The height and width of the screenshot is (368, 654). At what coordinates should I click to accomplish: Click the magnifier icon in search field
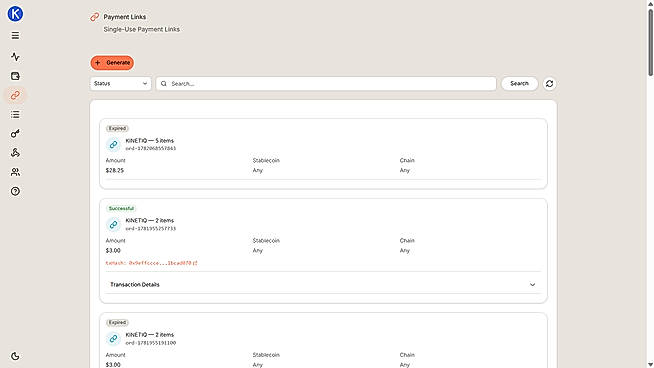pyautogui.click(x=164, y=83)
